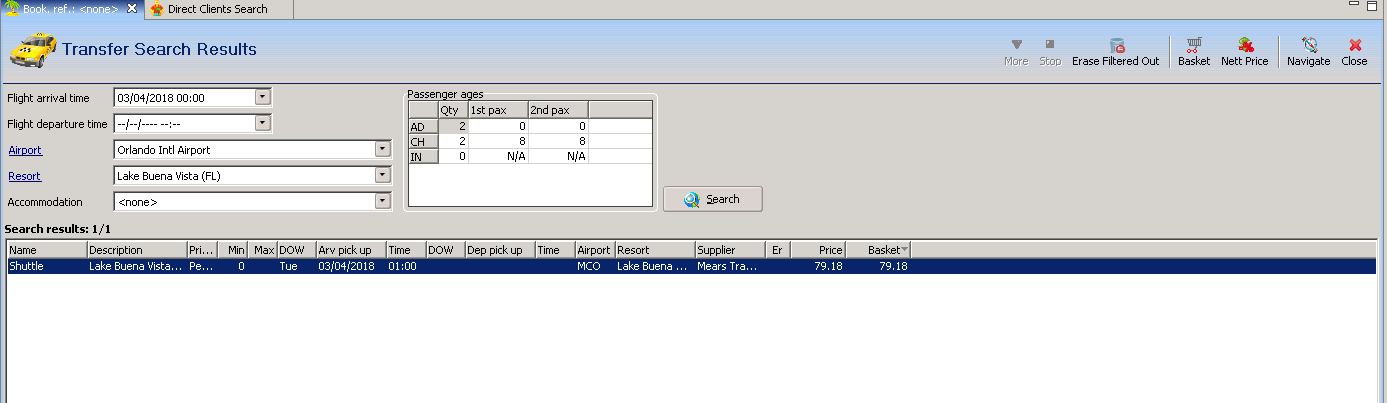The width and height of the screenshot is (1387, 403).
Task: Toggle Nett Price view
Action: (x=1245, y=52)
